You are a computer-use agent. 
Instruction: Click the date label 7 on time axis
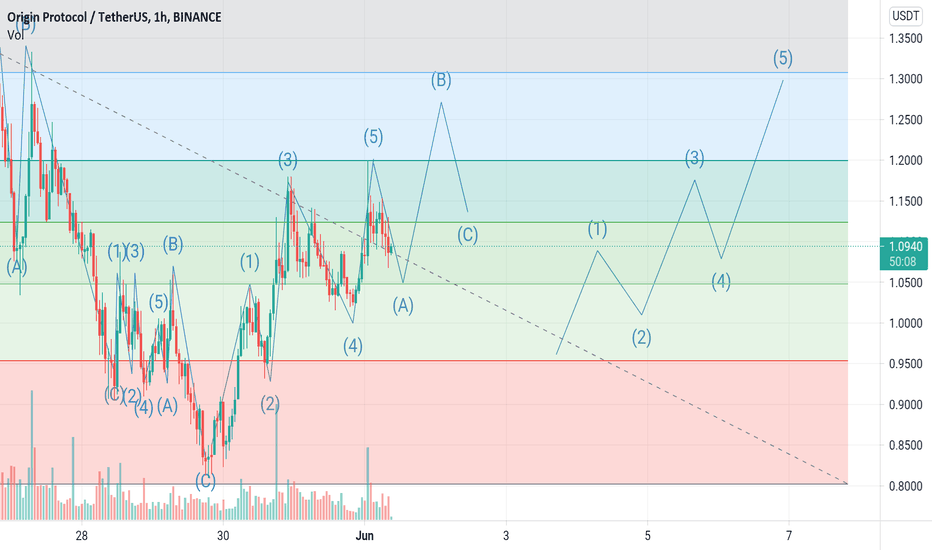(789, 536)
